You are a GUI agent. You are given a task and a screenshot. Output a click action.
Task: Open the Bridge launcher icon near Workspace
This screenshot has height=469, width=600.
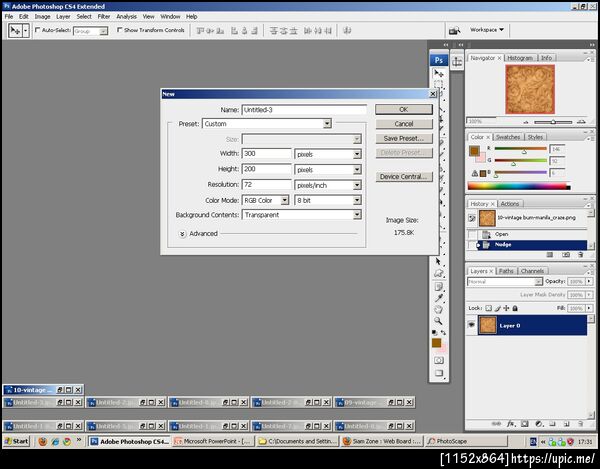(x=454, y=30)
